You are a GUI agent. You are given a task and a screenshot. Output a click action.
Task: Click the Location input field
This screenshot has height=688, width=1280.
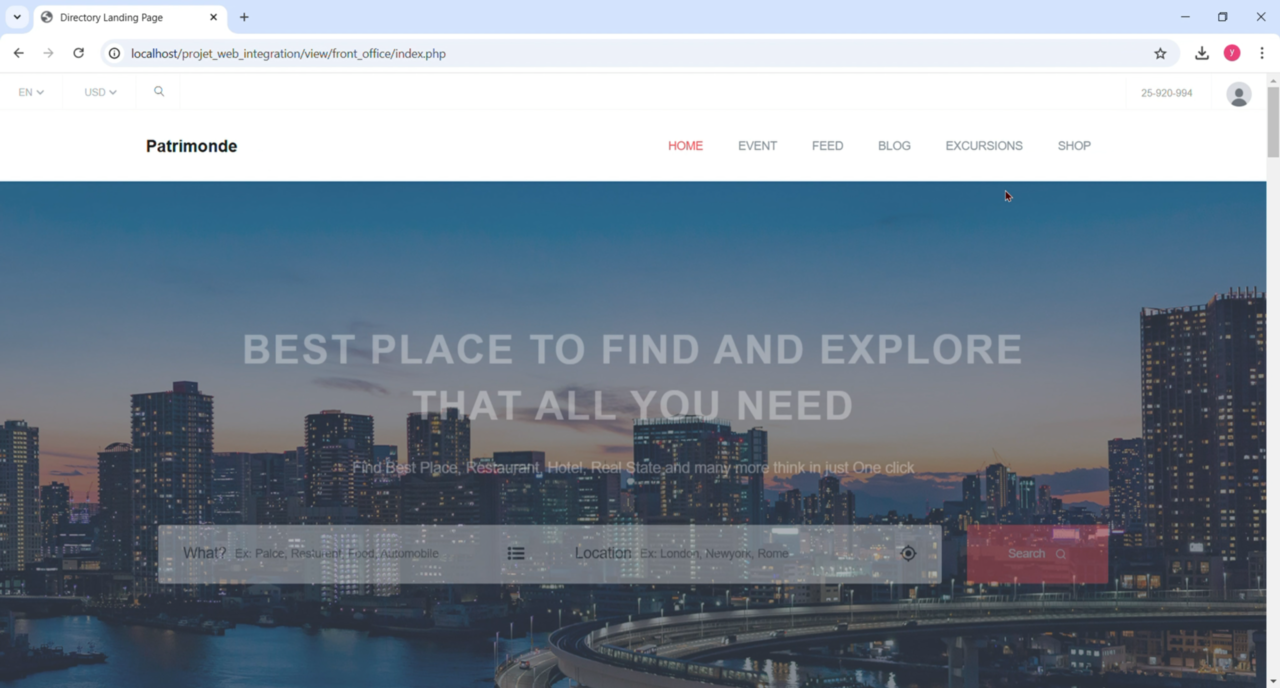coord(760,554)
